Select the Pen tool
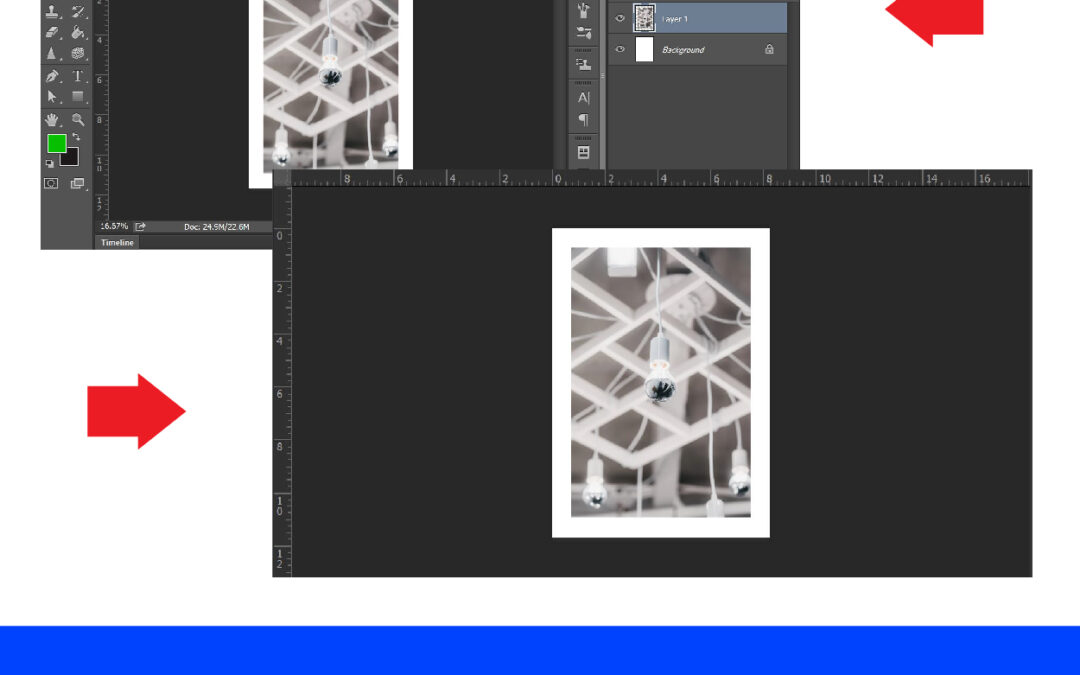This screenshot has width=1080, height=675. [x=52, y=76]
